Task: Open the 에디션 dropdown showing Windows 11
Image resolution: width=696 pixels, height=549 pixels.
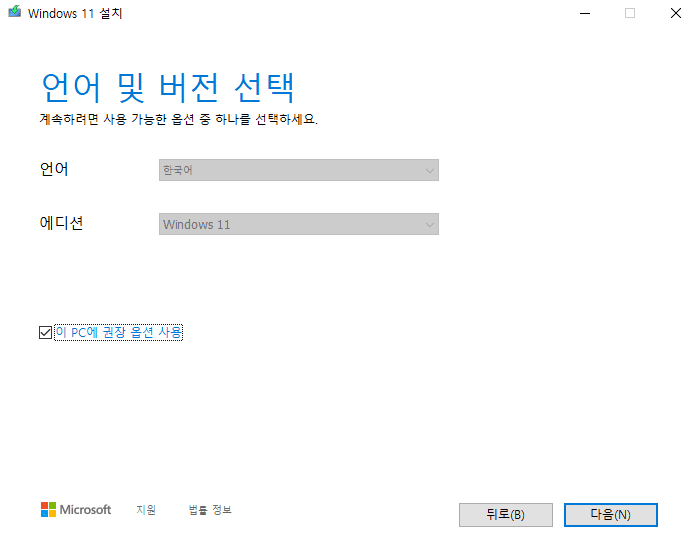Action: pos(299,224)
